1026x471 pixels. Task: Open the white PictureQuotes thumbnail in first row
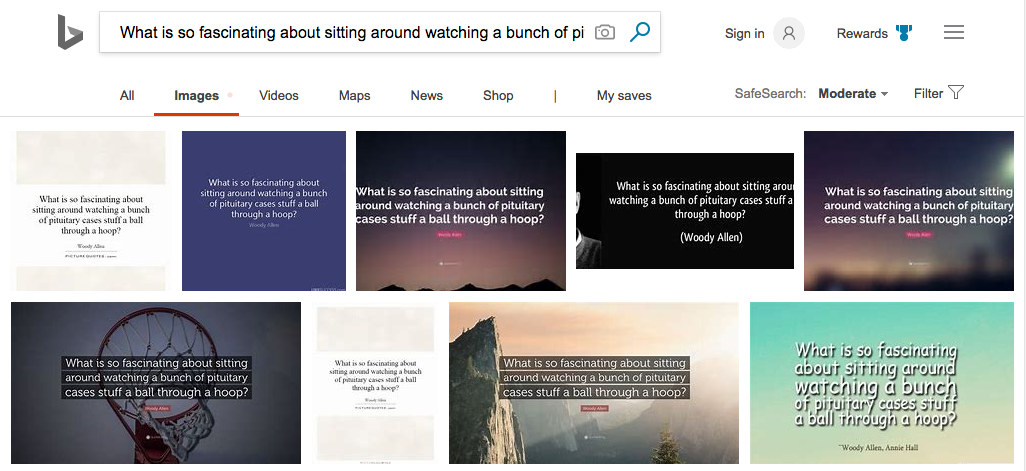point(91,211)
